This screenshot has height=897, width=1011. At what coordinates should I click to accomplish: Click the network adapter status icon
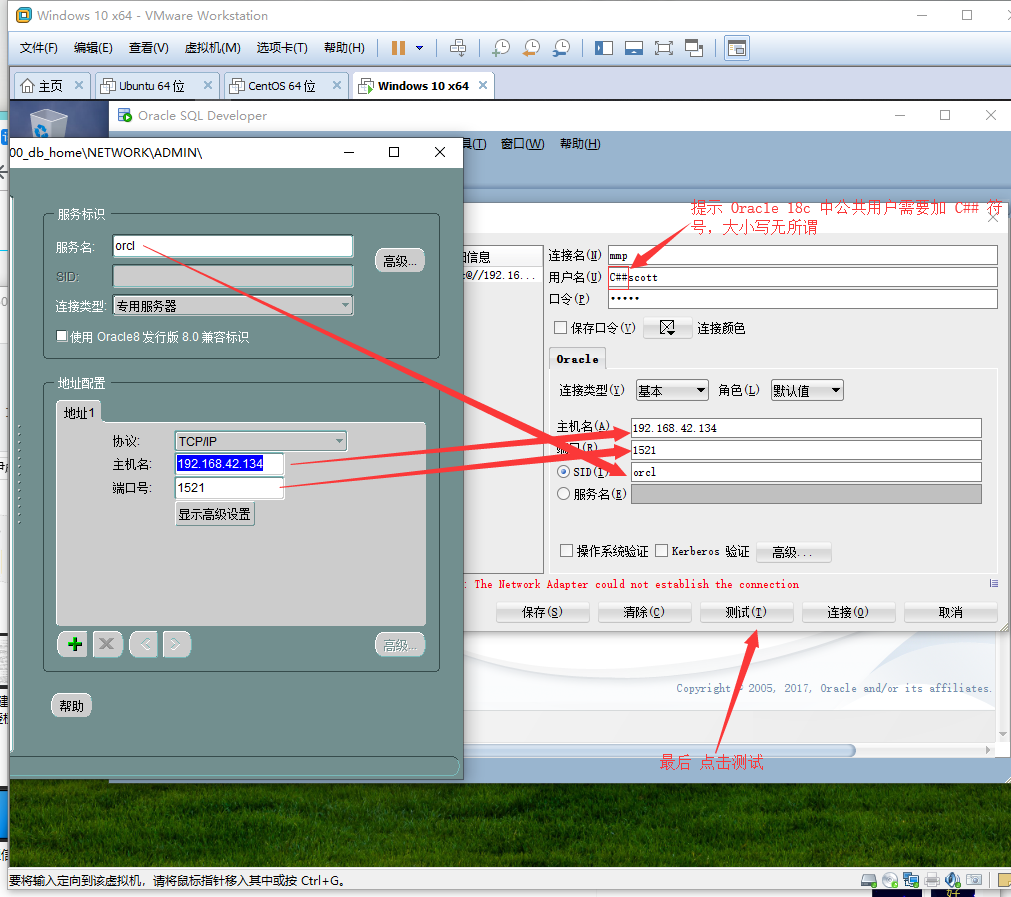[x=911, y=880]
